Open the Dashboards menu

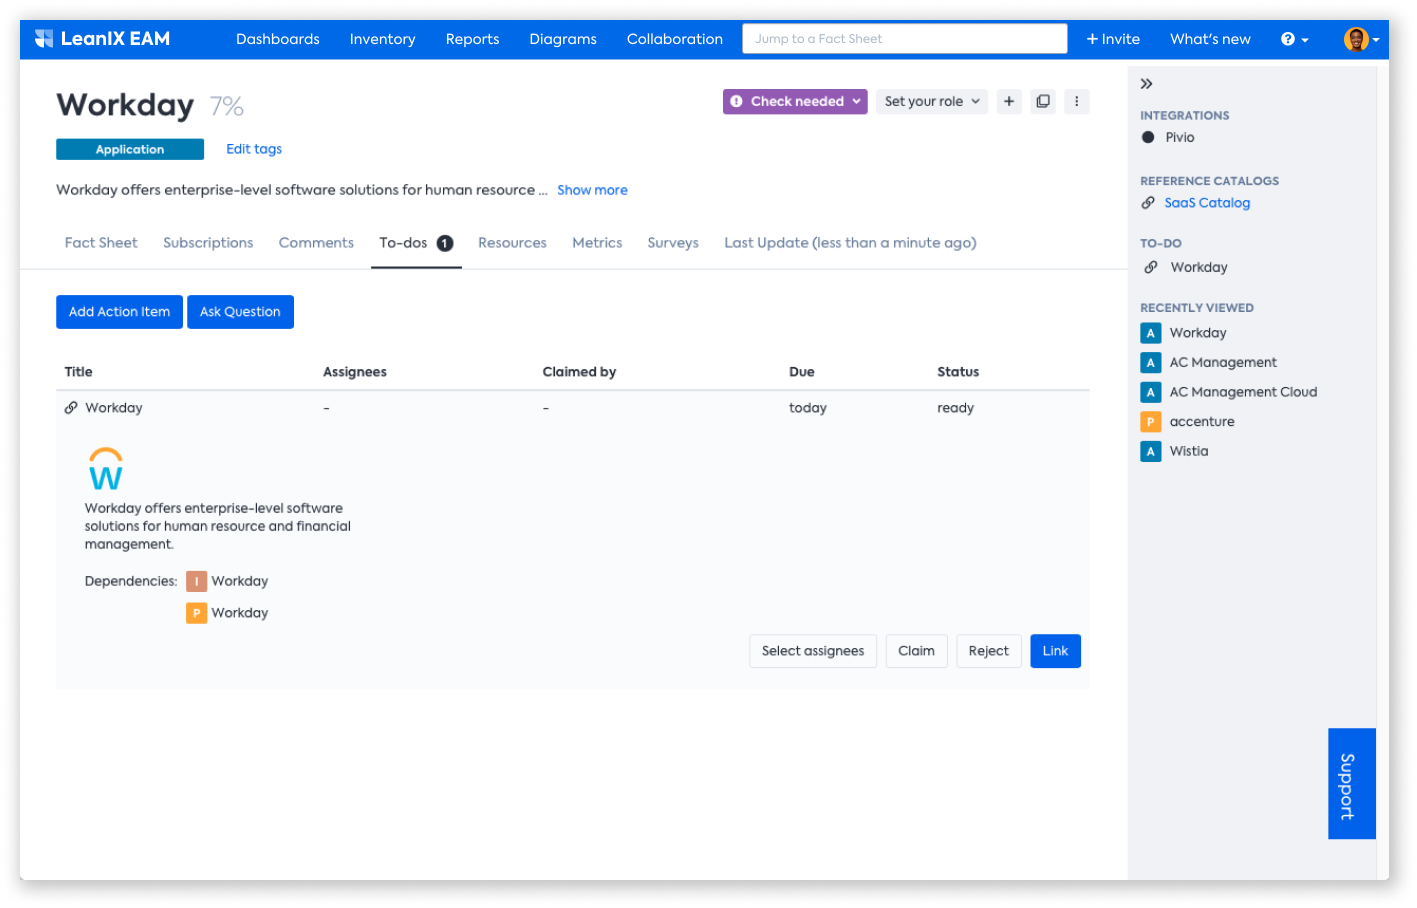(x=278, y=39)
